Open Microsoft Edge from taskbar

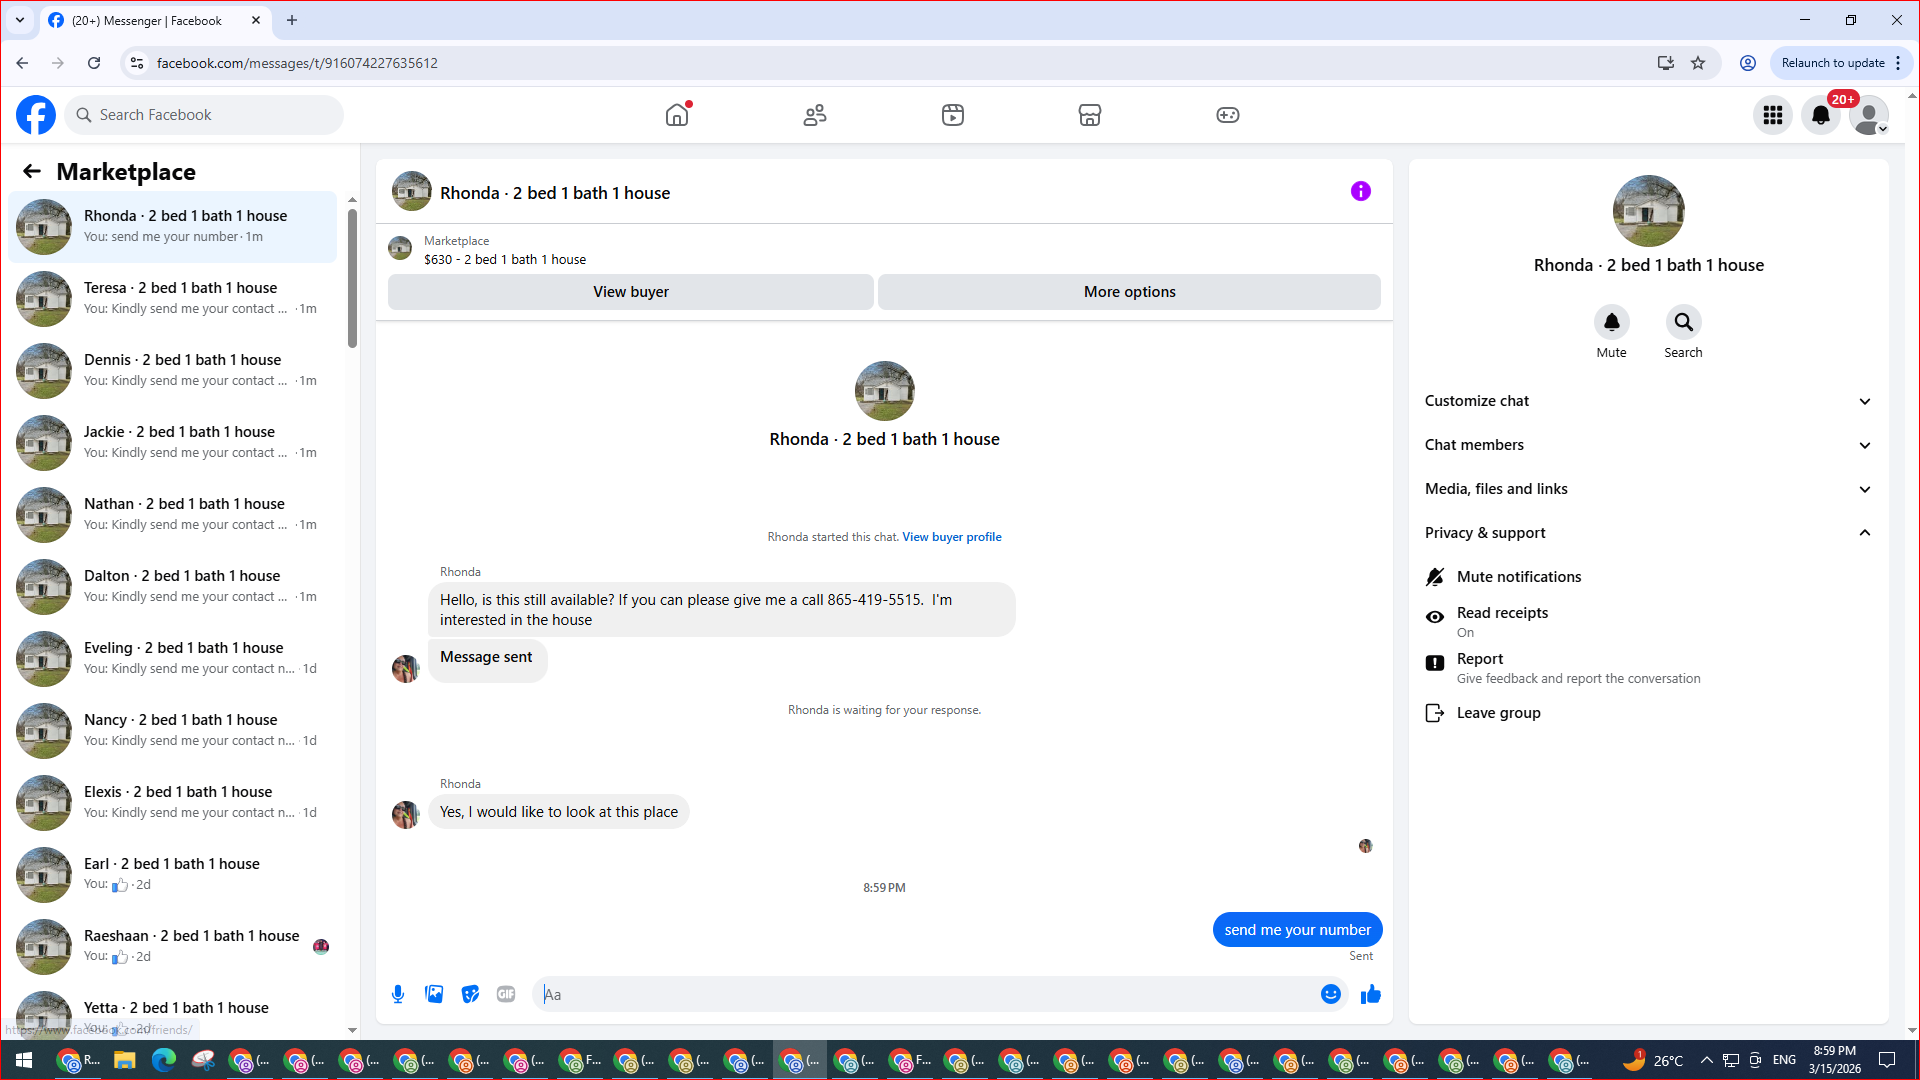pos(164,1060)
